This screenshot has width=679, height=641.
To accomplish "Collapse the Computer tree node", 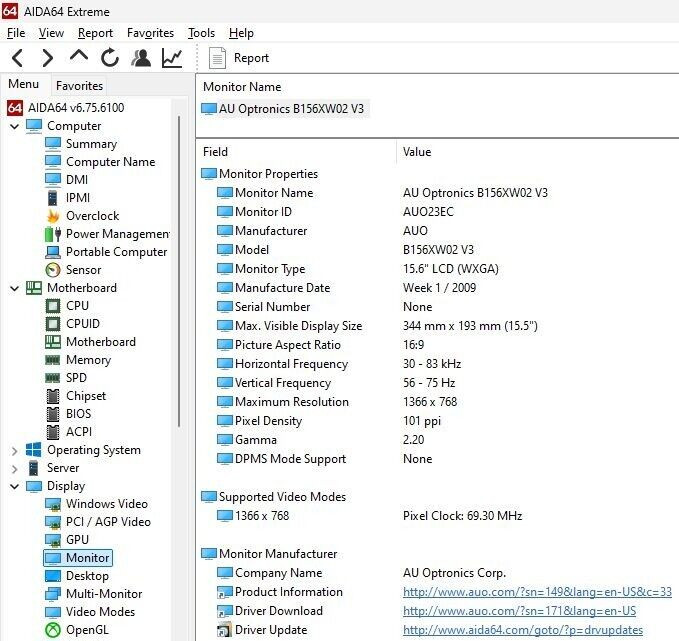I will point(14,126).
